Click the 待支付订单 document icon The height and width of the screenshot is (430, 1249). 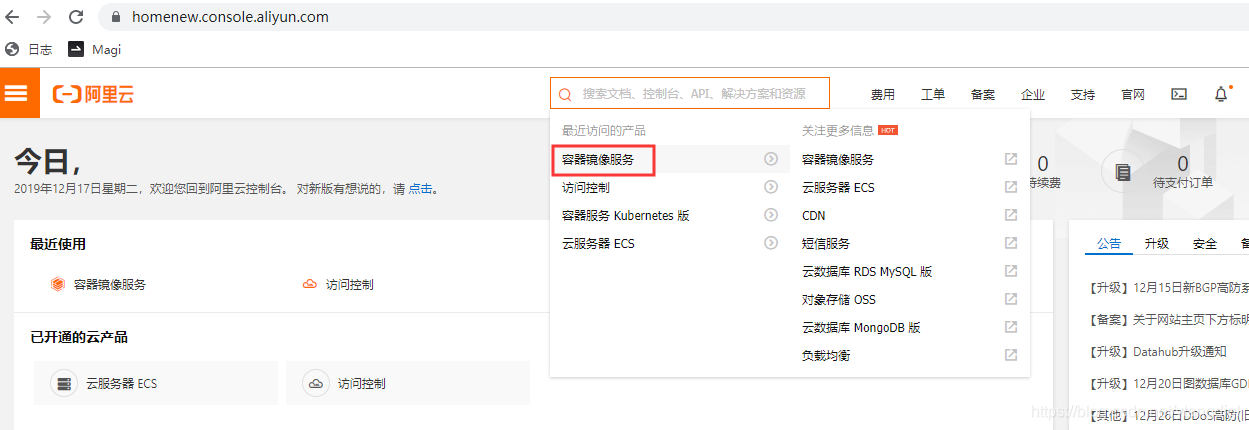[1122, 172]
